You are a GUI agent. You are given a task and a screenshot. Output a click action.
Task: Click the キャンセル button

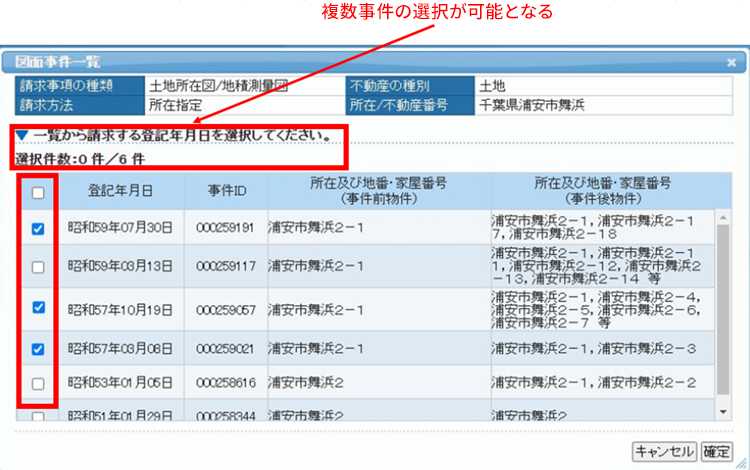tap(664, 451)
